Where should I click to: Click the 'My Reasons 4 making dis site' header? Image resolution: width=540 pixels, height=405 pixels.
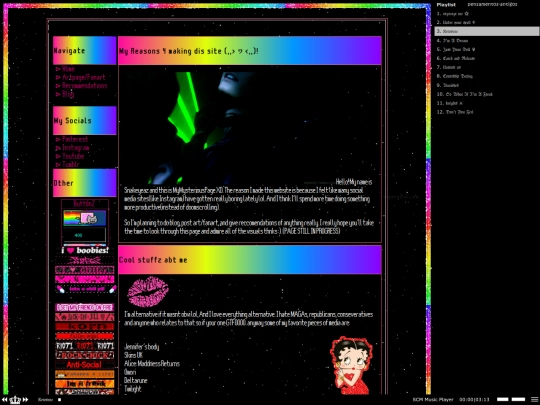(250, 51)
